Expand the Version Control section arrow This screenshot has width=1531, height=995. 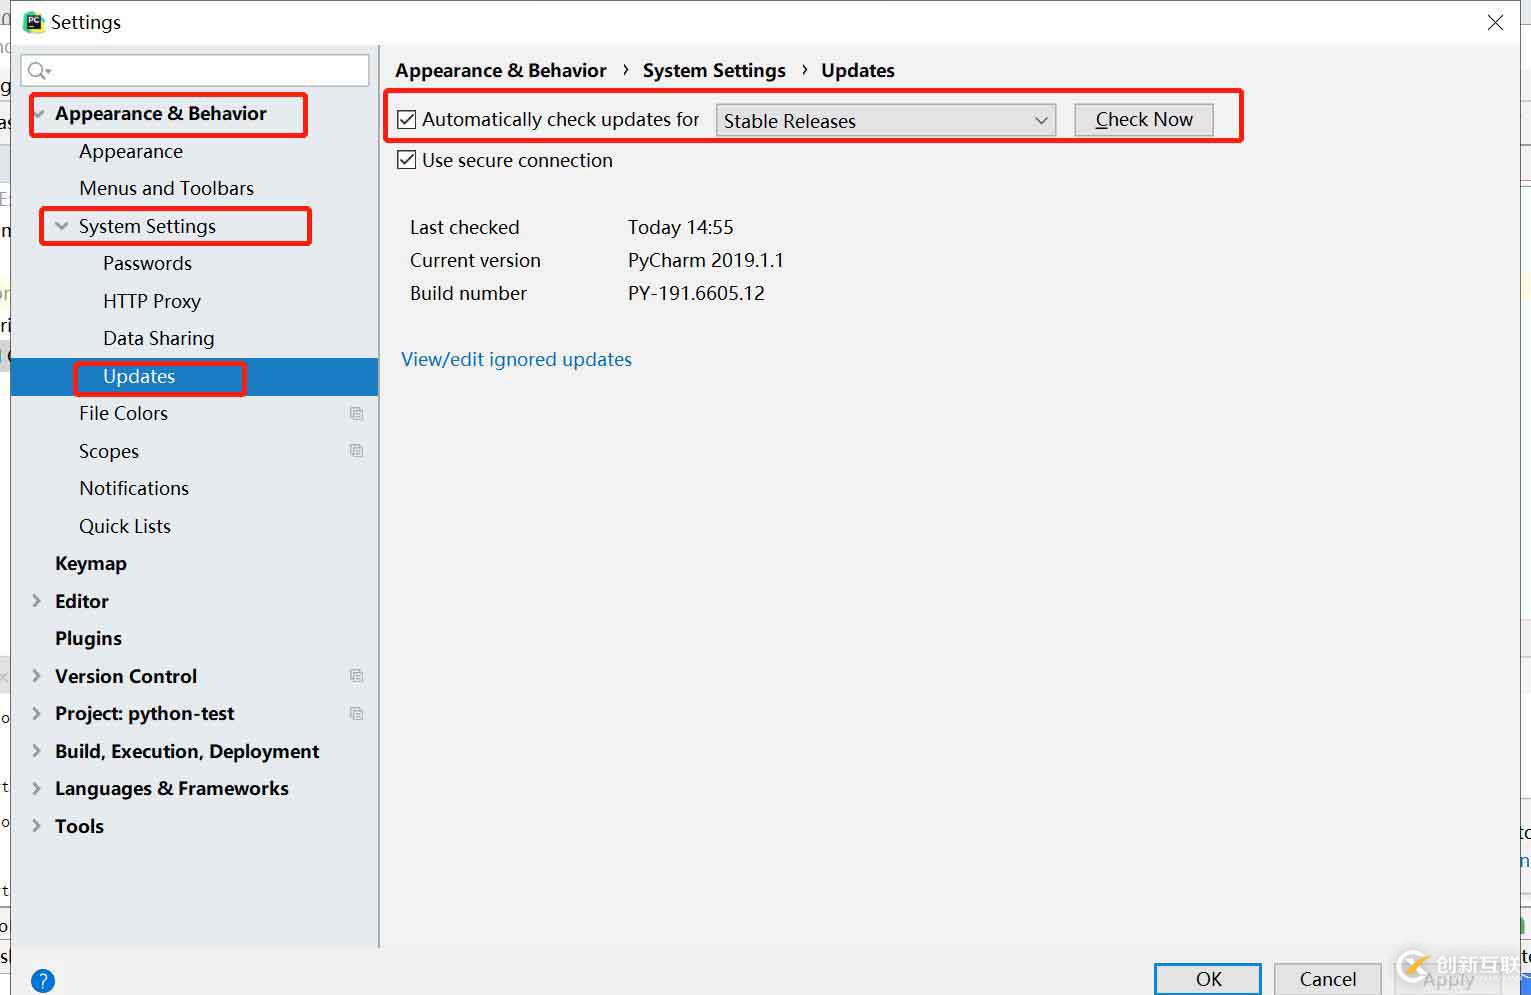pyautogui.click(x=37, y=676)
